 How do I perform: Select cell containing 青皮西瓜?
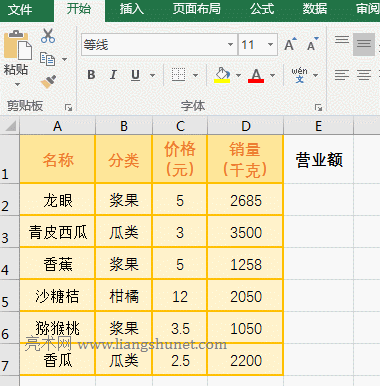click(57, 232)
